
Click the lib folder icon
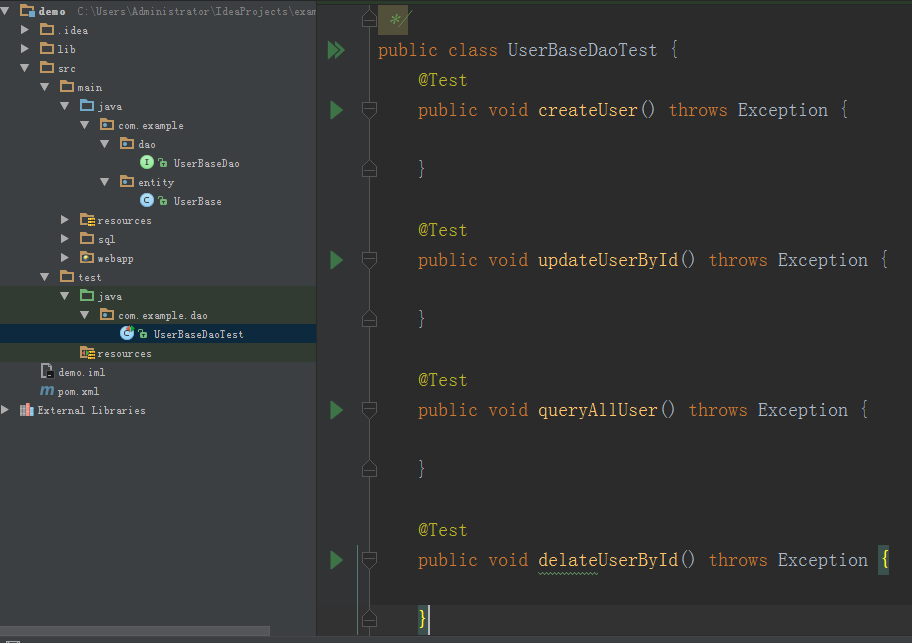[47, 48]
